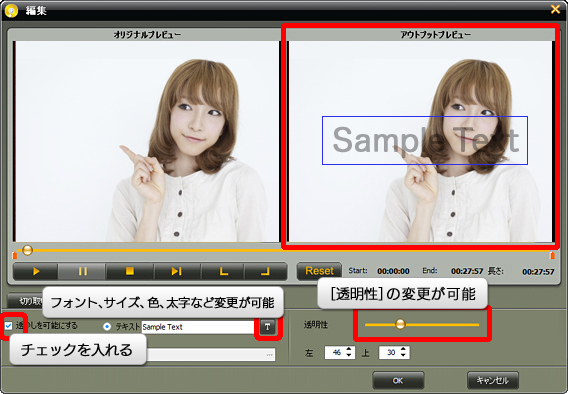Image resolution: width=568 pixels, height=394 pixels.
Task: Pause the video preview
Action: (x=82, y=271)
